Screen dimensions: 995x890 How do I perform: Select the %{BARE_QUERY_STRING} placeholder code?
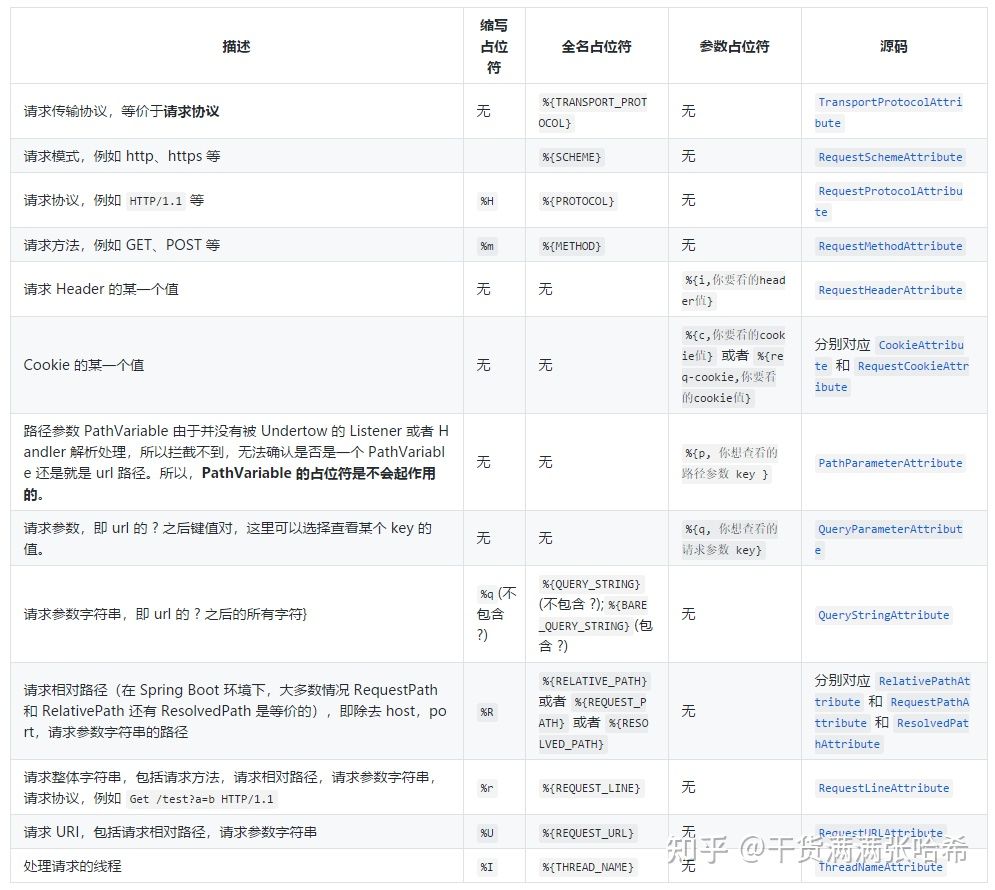[x=594, y=615]
